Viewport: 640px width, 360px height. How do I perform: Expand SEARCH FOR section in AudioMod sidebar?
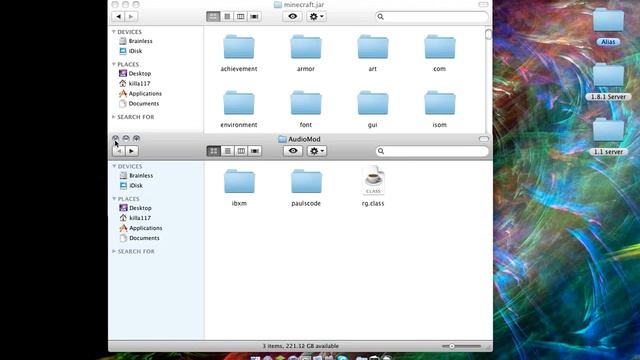click(x=114, y=251)
